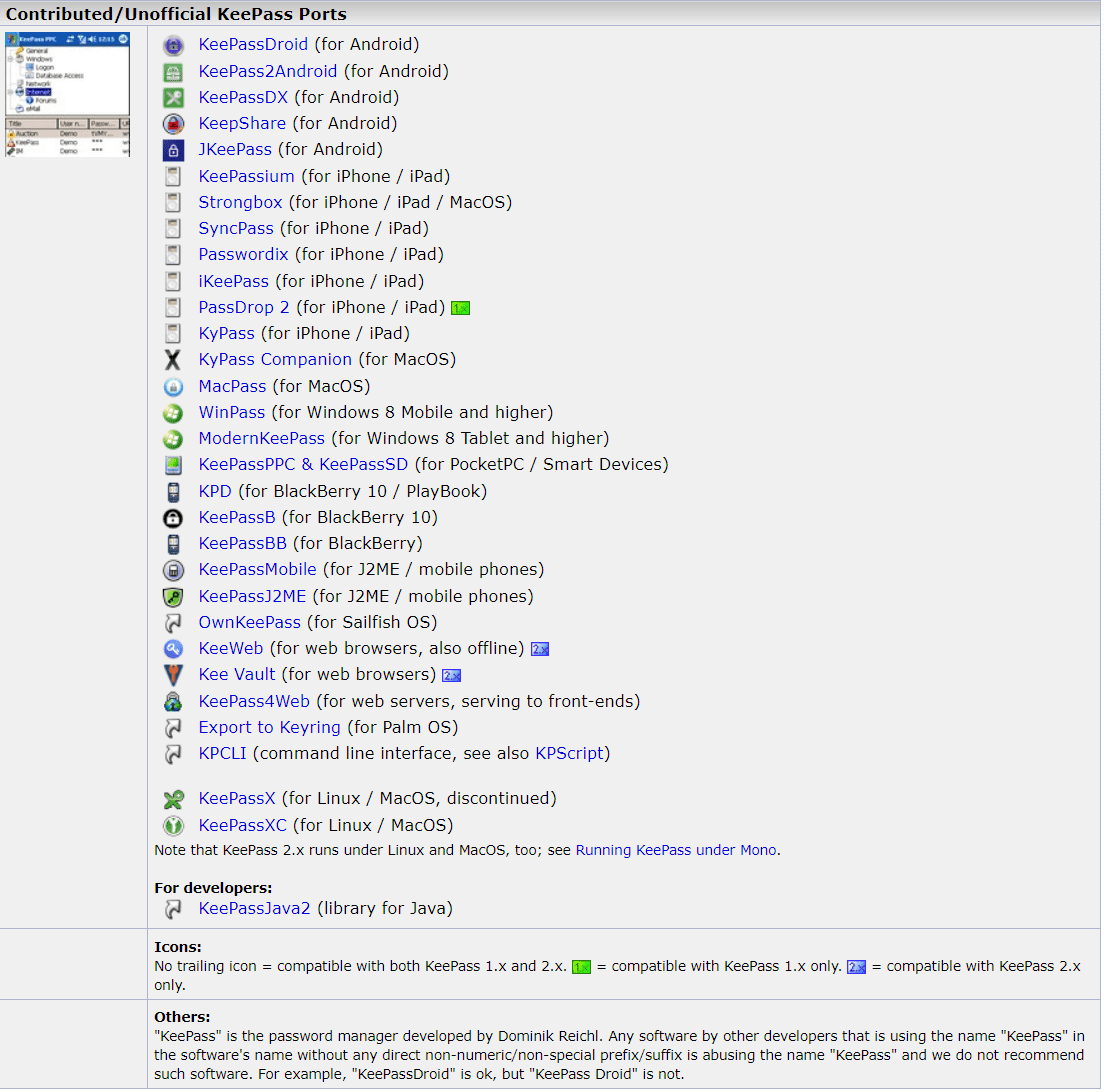Click the phone icon beside KeePassBB
The width and height of the screenshot is (1104, 1092).
click(x=173, y=544)
